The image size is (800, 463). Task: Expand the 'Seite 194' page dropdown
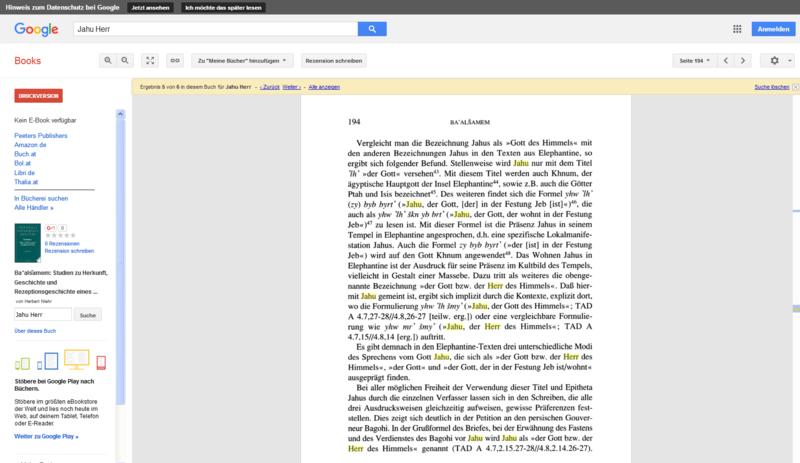click(x=695, y=61)
